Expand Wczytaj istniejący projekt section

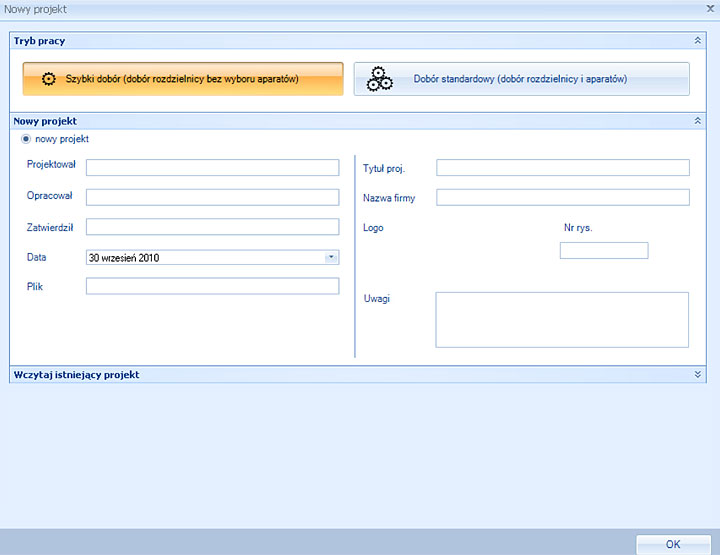click(x=698, y=375)
